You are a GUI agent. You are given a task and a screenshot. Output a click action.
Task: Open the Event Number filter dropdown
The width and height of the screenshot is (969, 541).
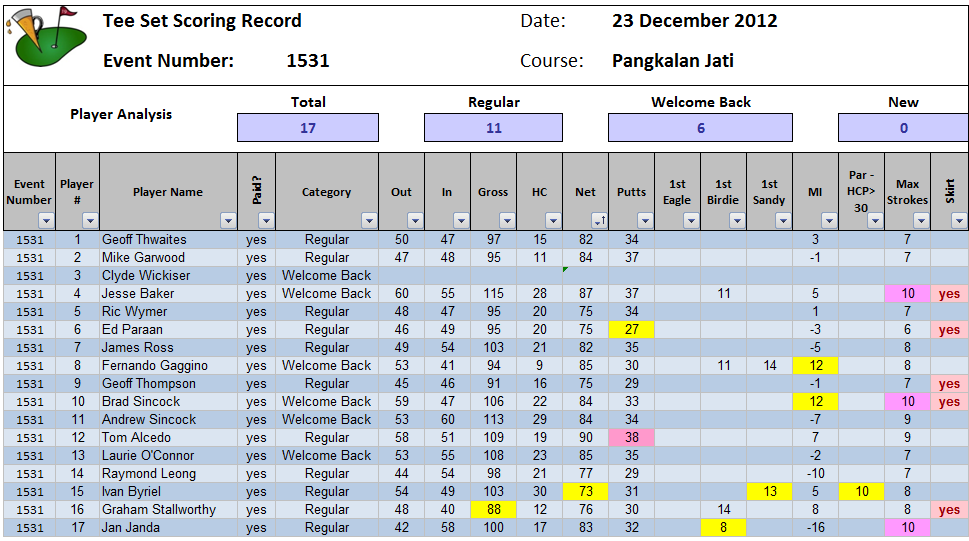[44, 221]
